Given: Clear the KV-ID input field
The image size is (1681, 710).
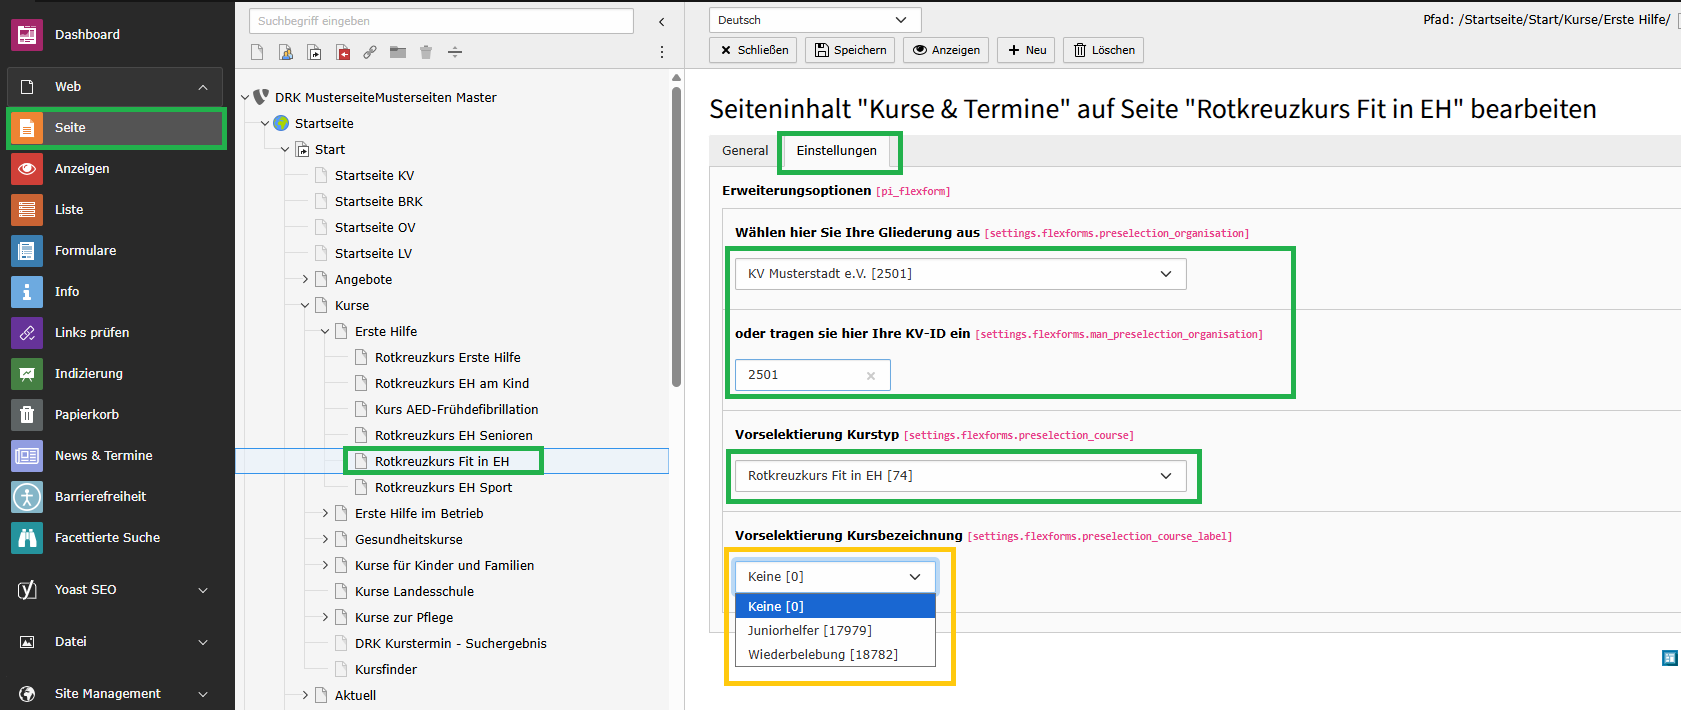Looking at the screenshot, I should (871, 376).
